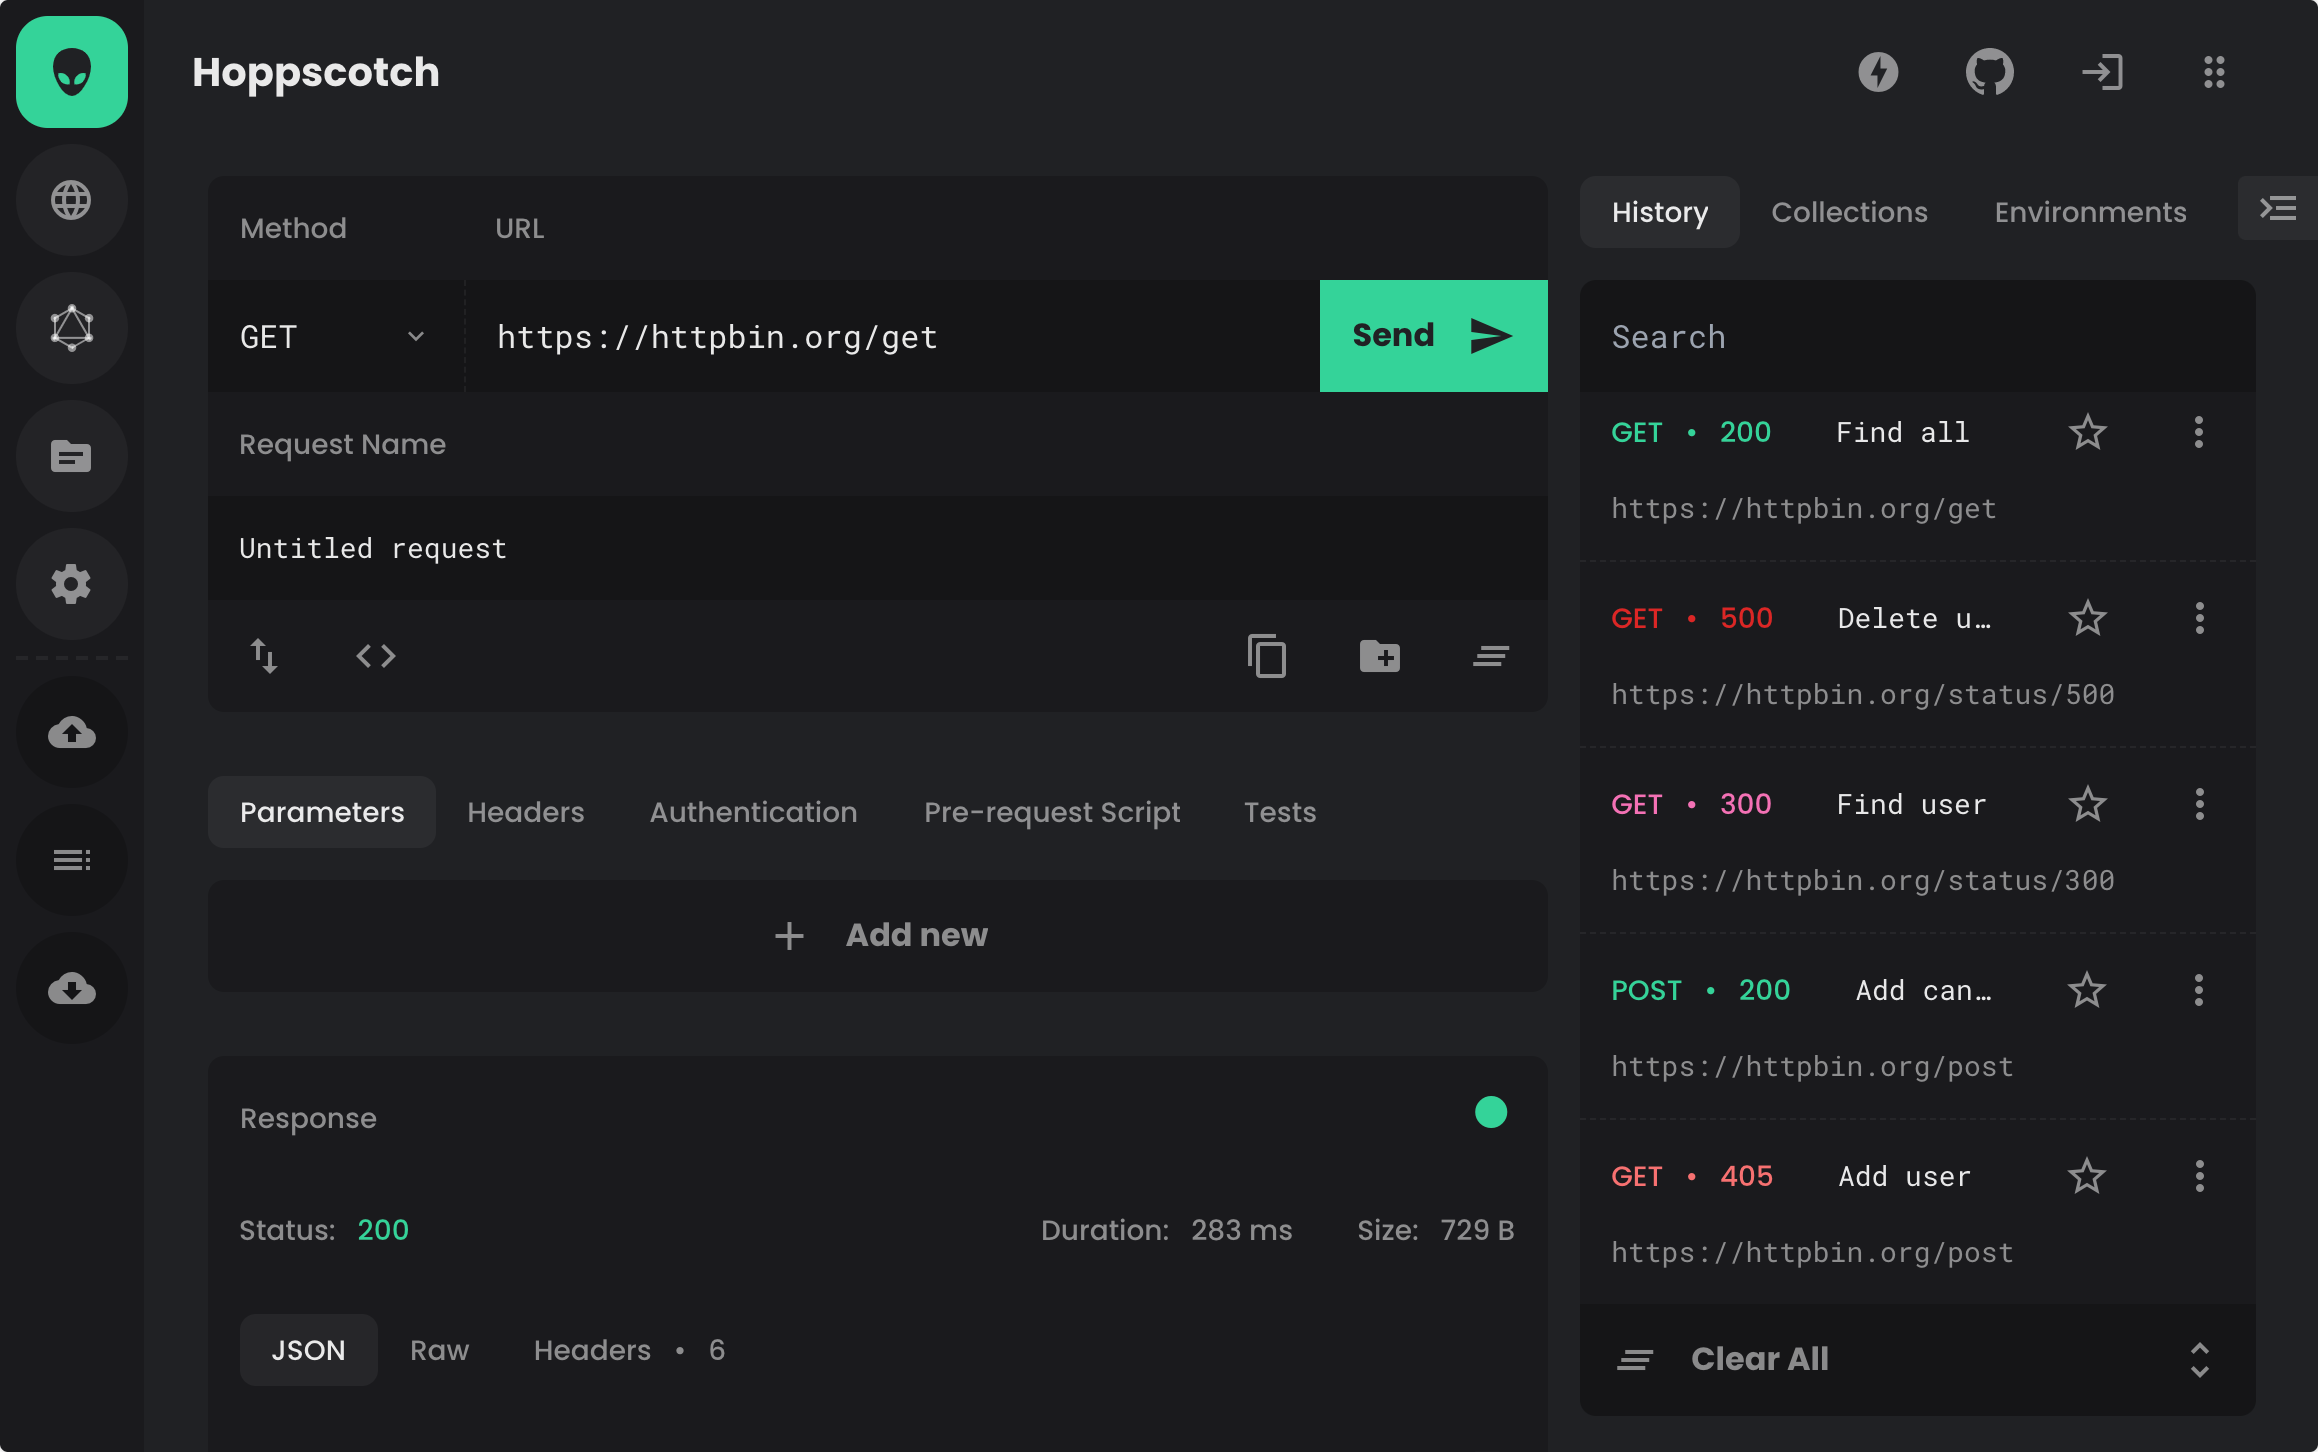2318x1452 pixels.
Task: Switch to the Collections tab
Action: point(1849,212)
